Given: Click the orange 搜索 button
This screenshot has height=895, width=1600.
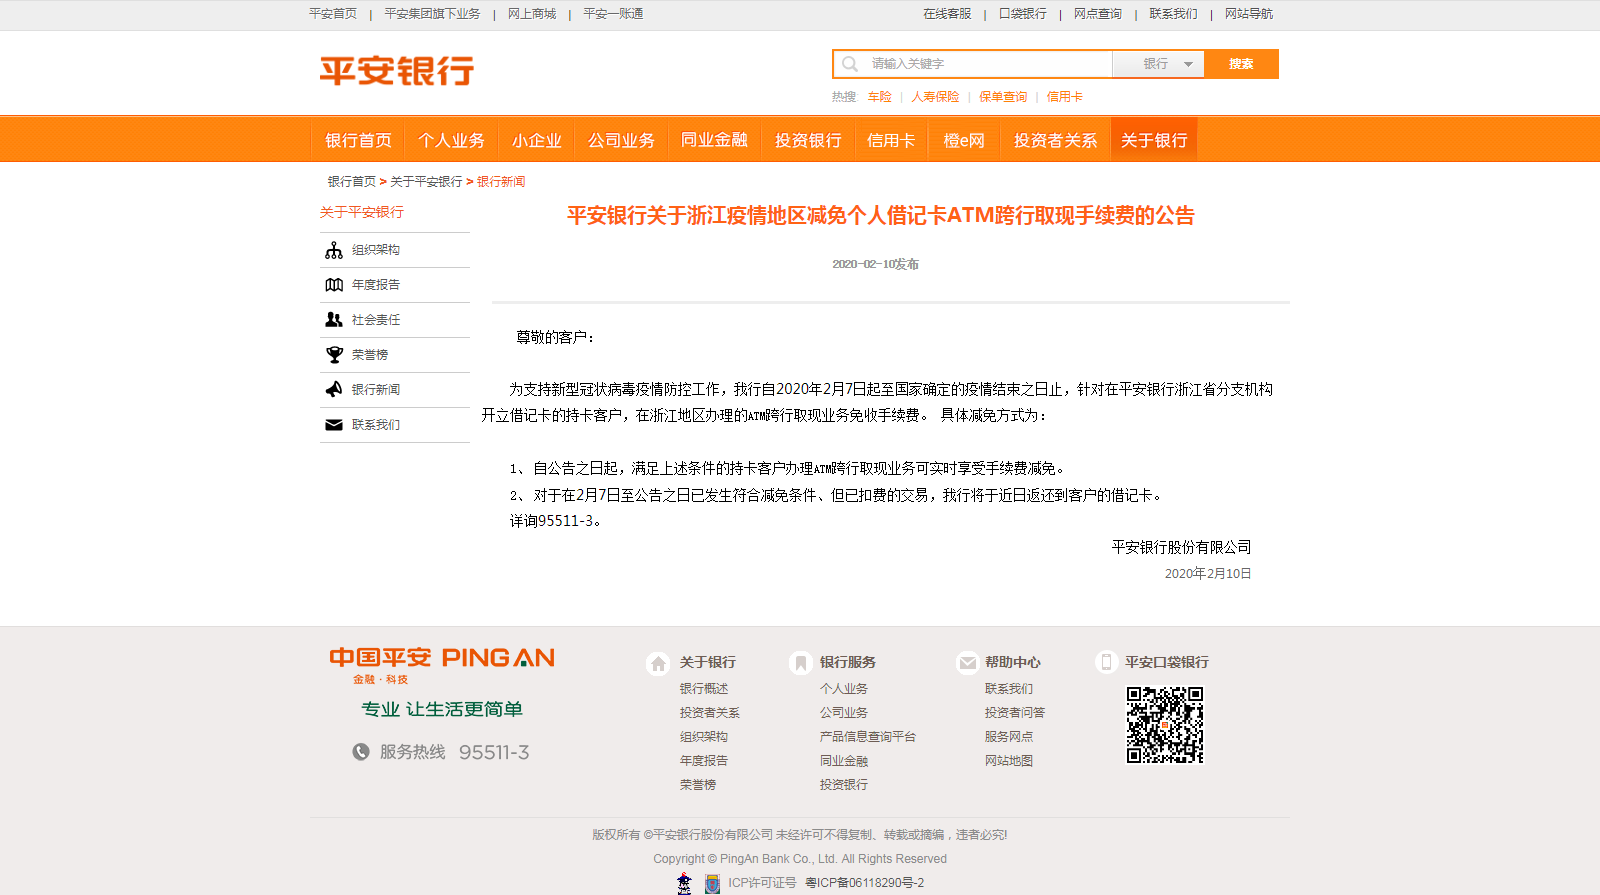Looking at the screenshot, I should [1241, 64].
